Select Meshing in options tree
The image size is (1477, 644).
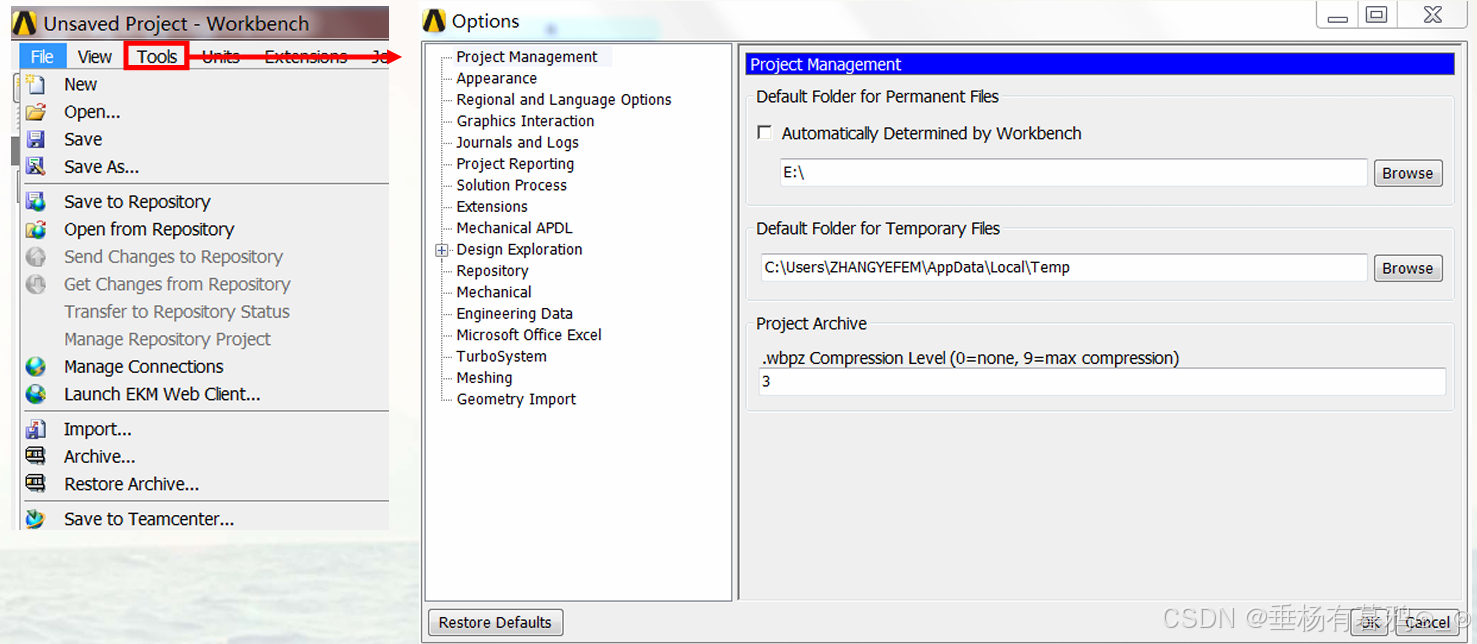pyautogui.click(x=484, y=378)
